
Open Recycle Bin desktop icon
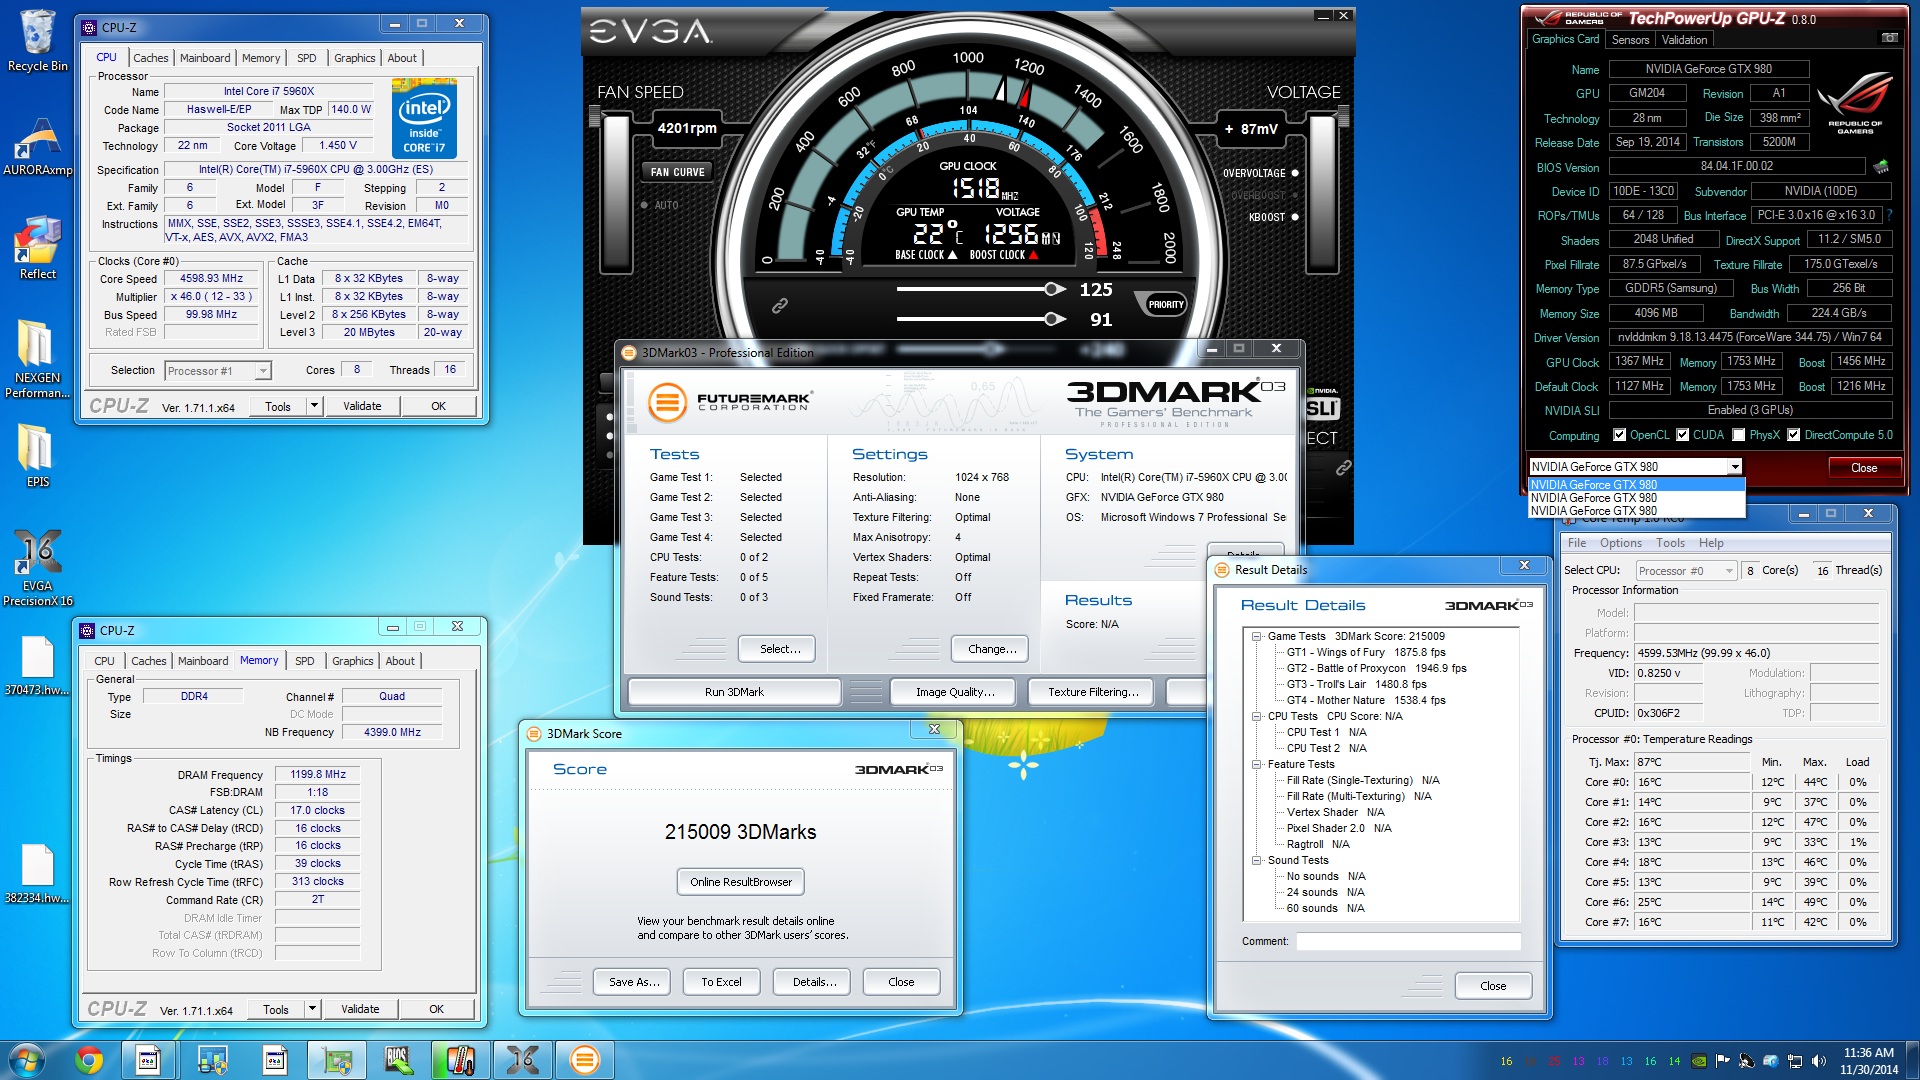[x=37, y=40]
